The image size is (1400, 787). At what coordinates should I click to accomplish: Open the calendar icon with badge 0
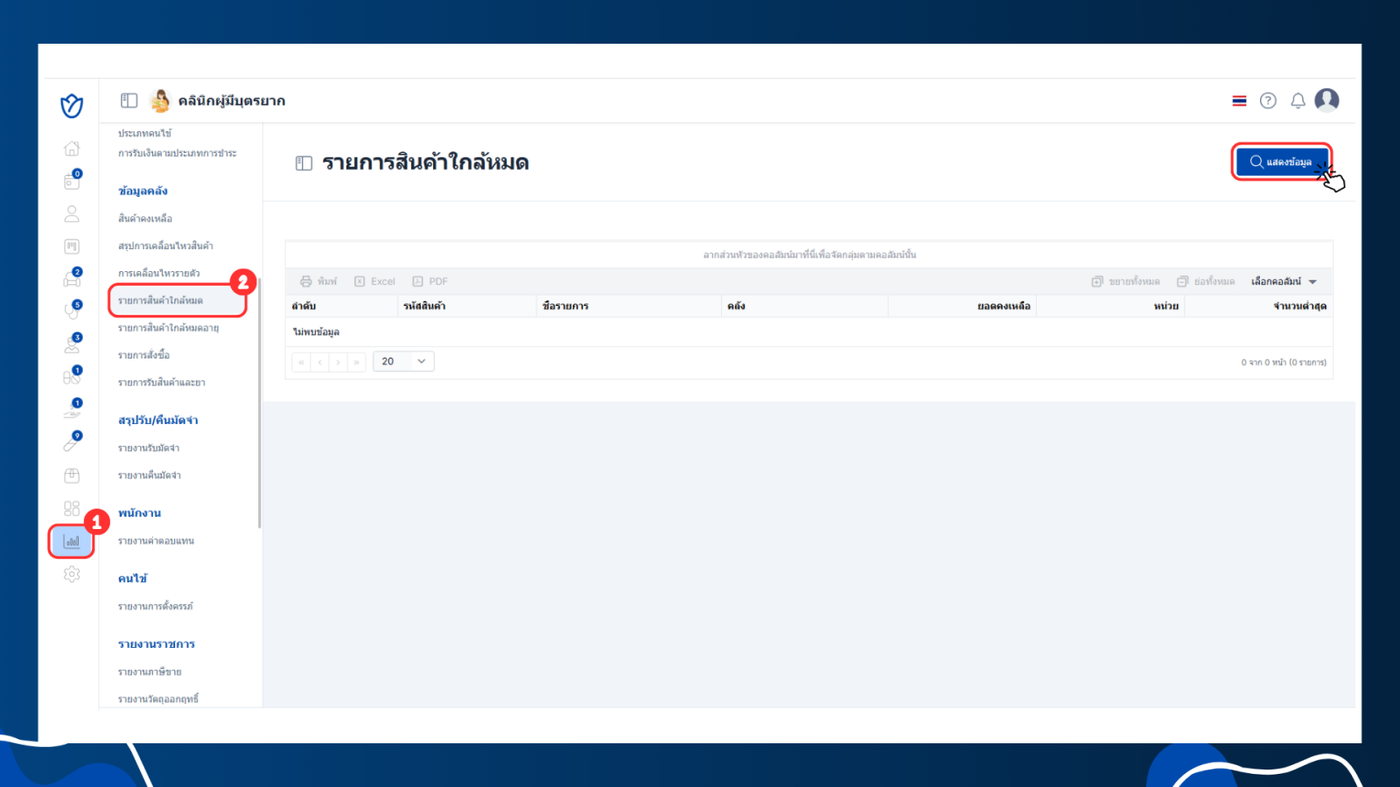click(x=72, y=181)
